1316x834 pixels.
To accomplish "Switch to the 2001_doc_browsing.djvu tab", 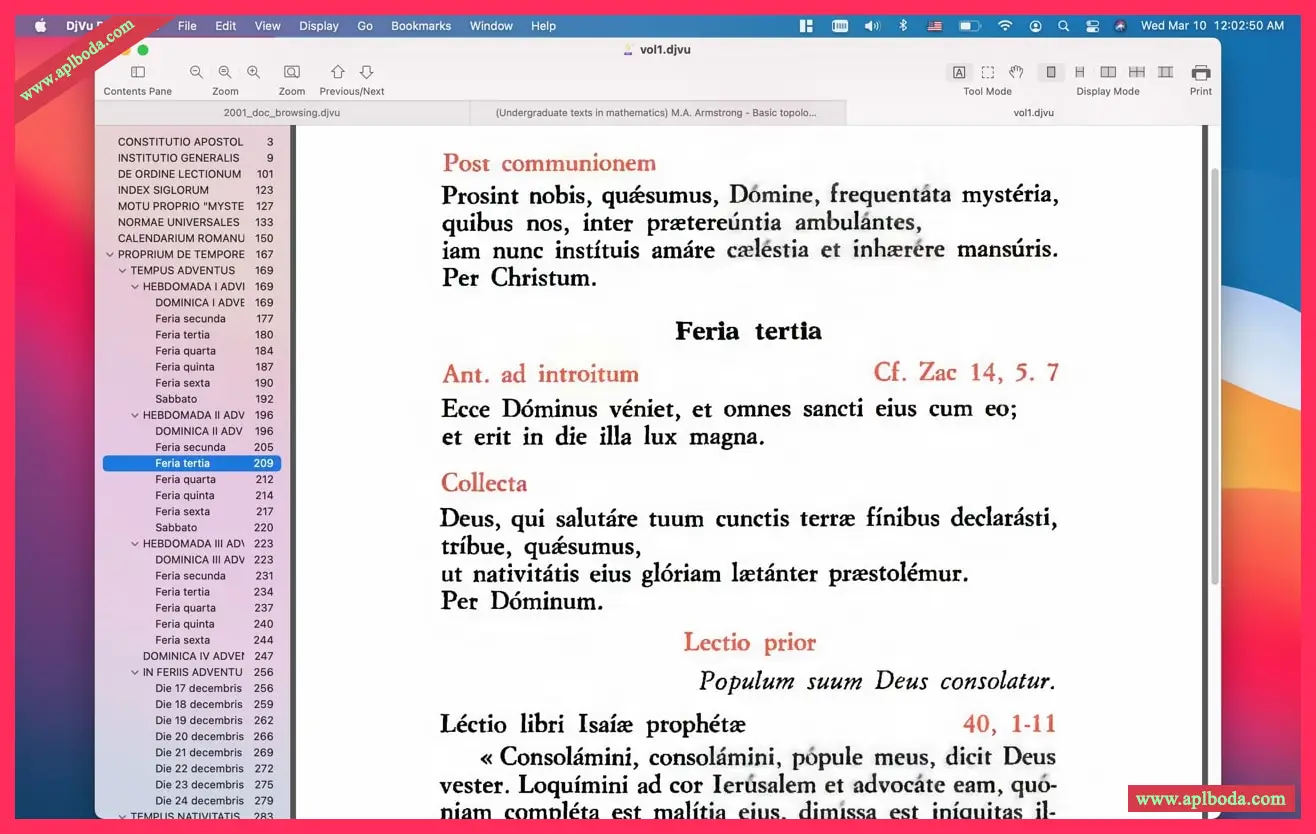I will 282,113.
